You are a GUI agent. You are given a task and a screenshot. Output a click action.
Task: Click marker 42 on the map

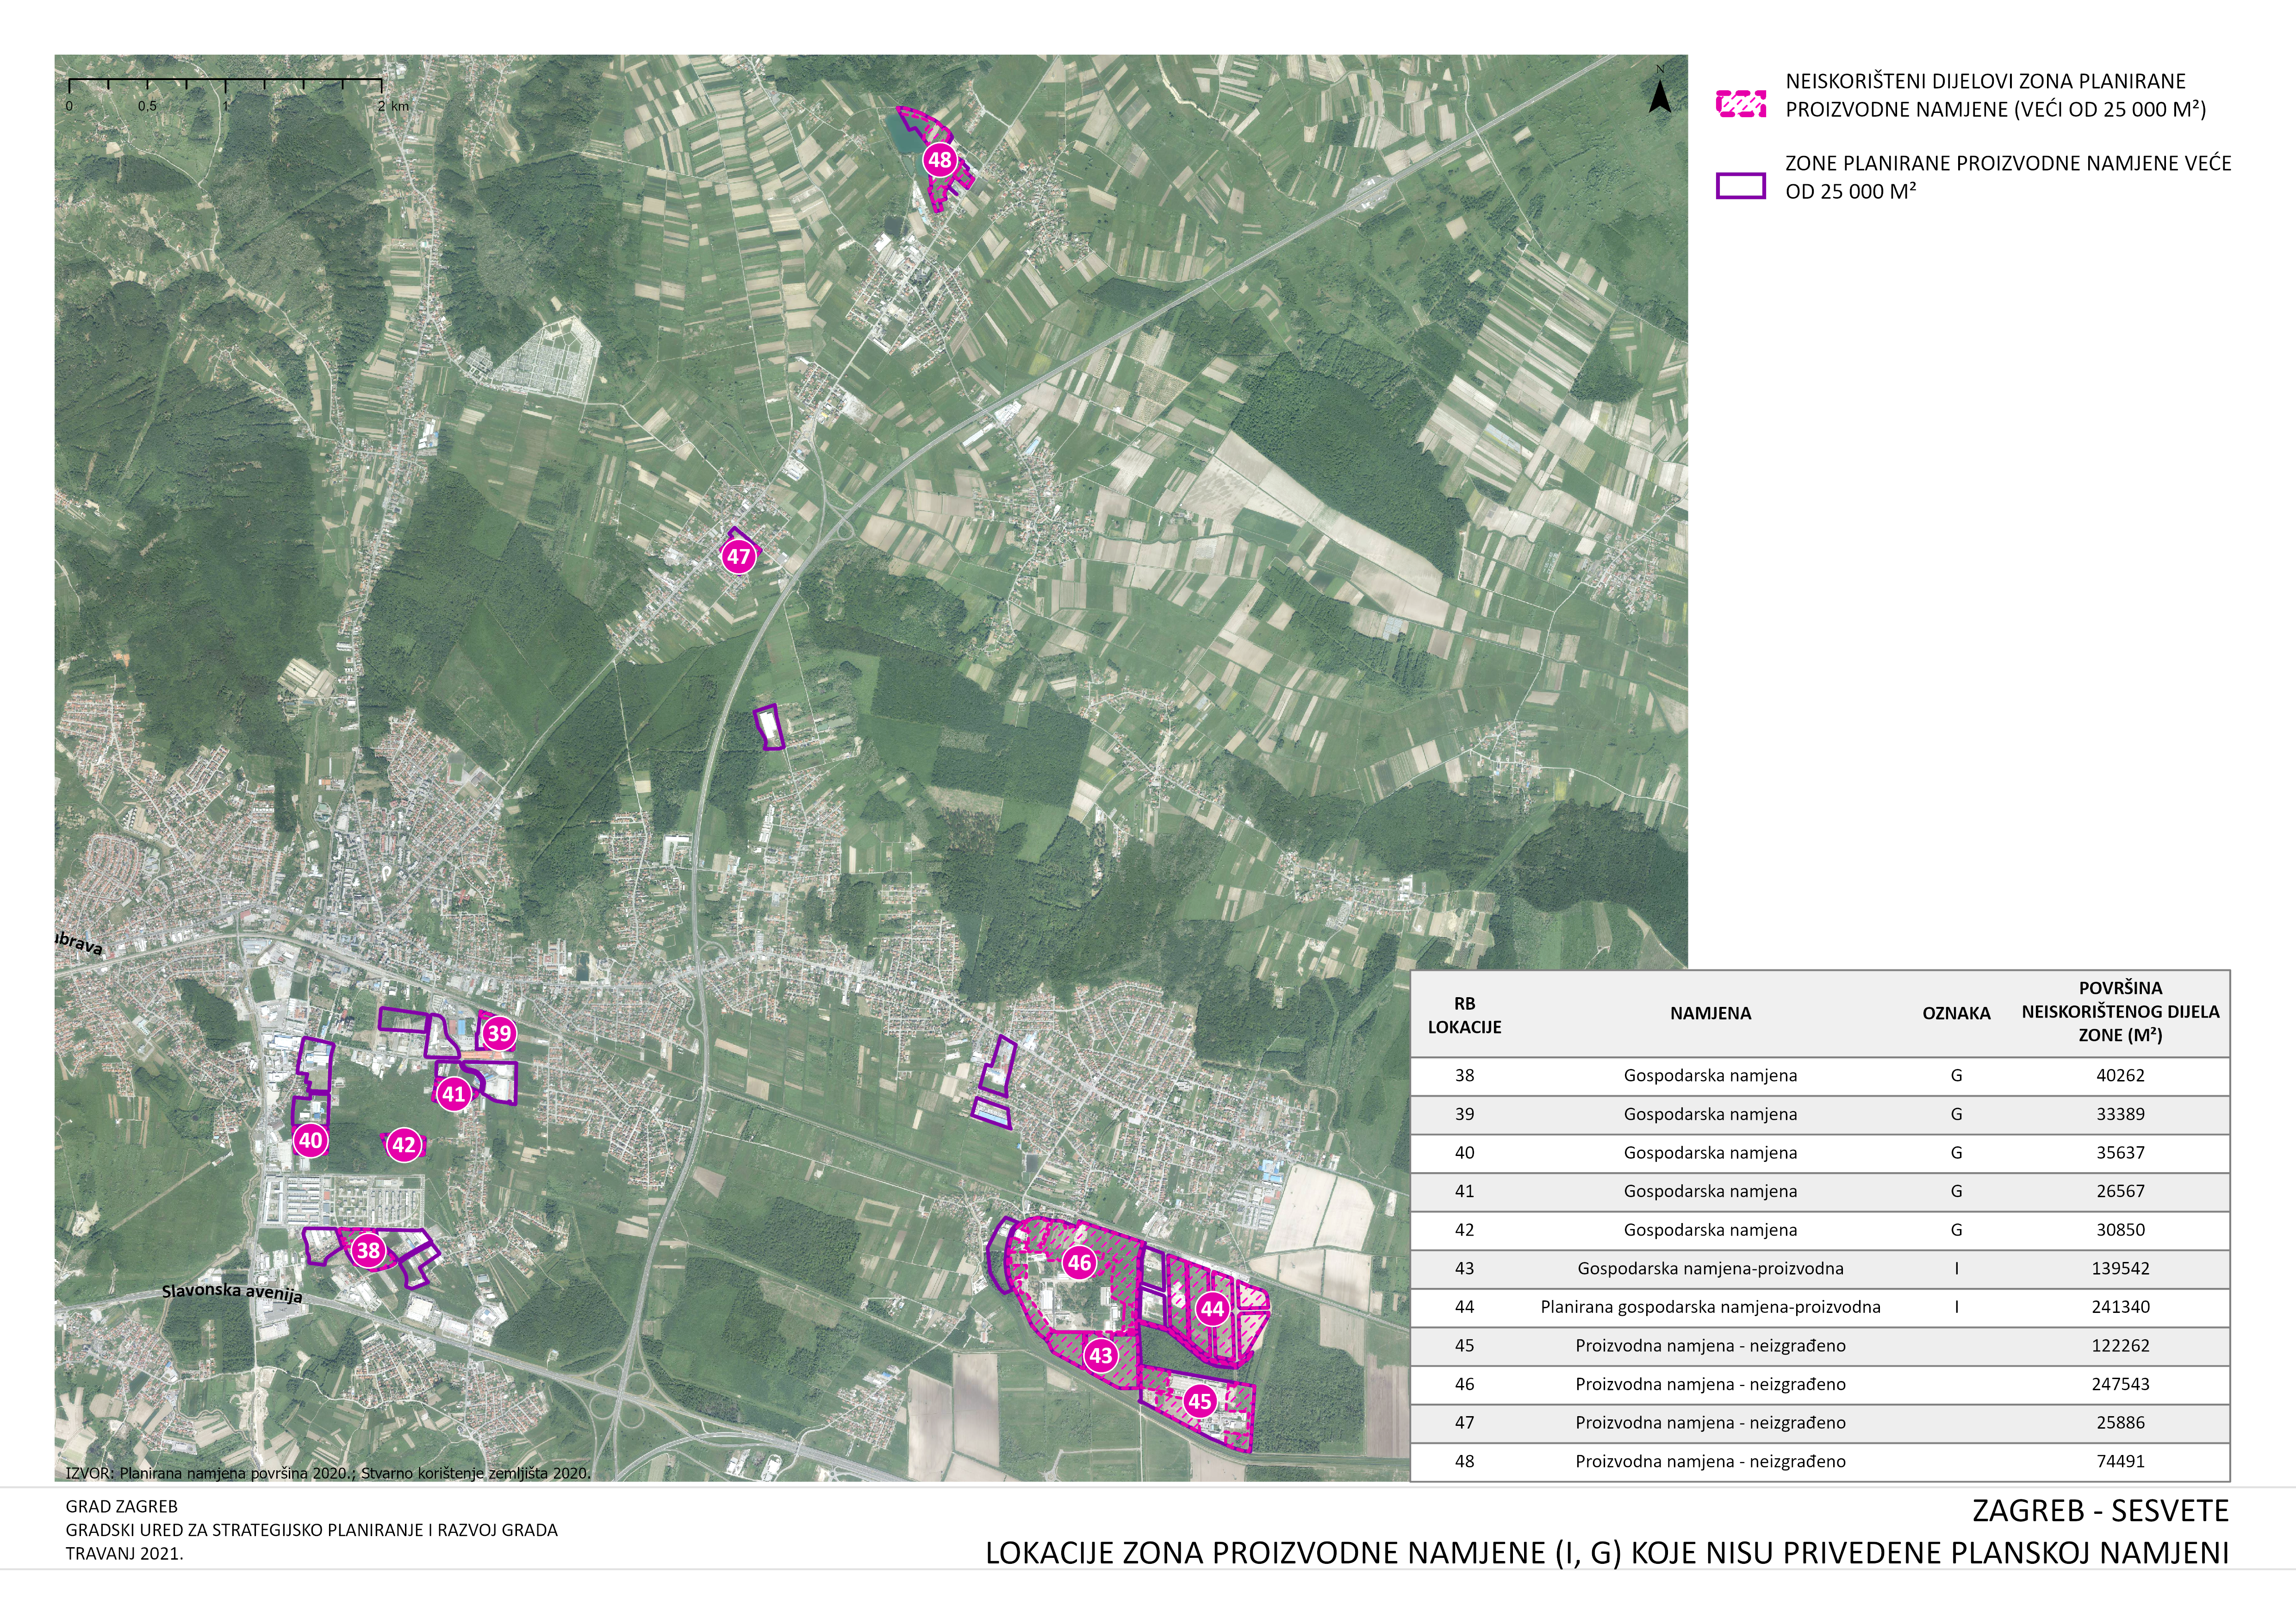click(x=403, y=1145)
